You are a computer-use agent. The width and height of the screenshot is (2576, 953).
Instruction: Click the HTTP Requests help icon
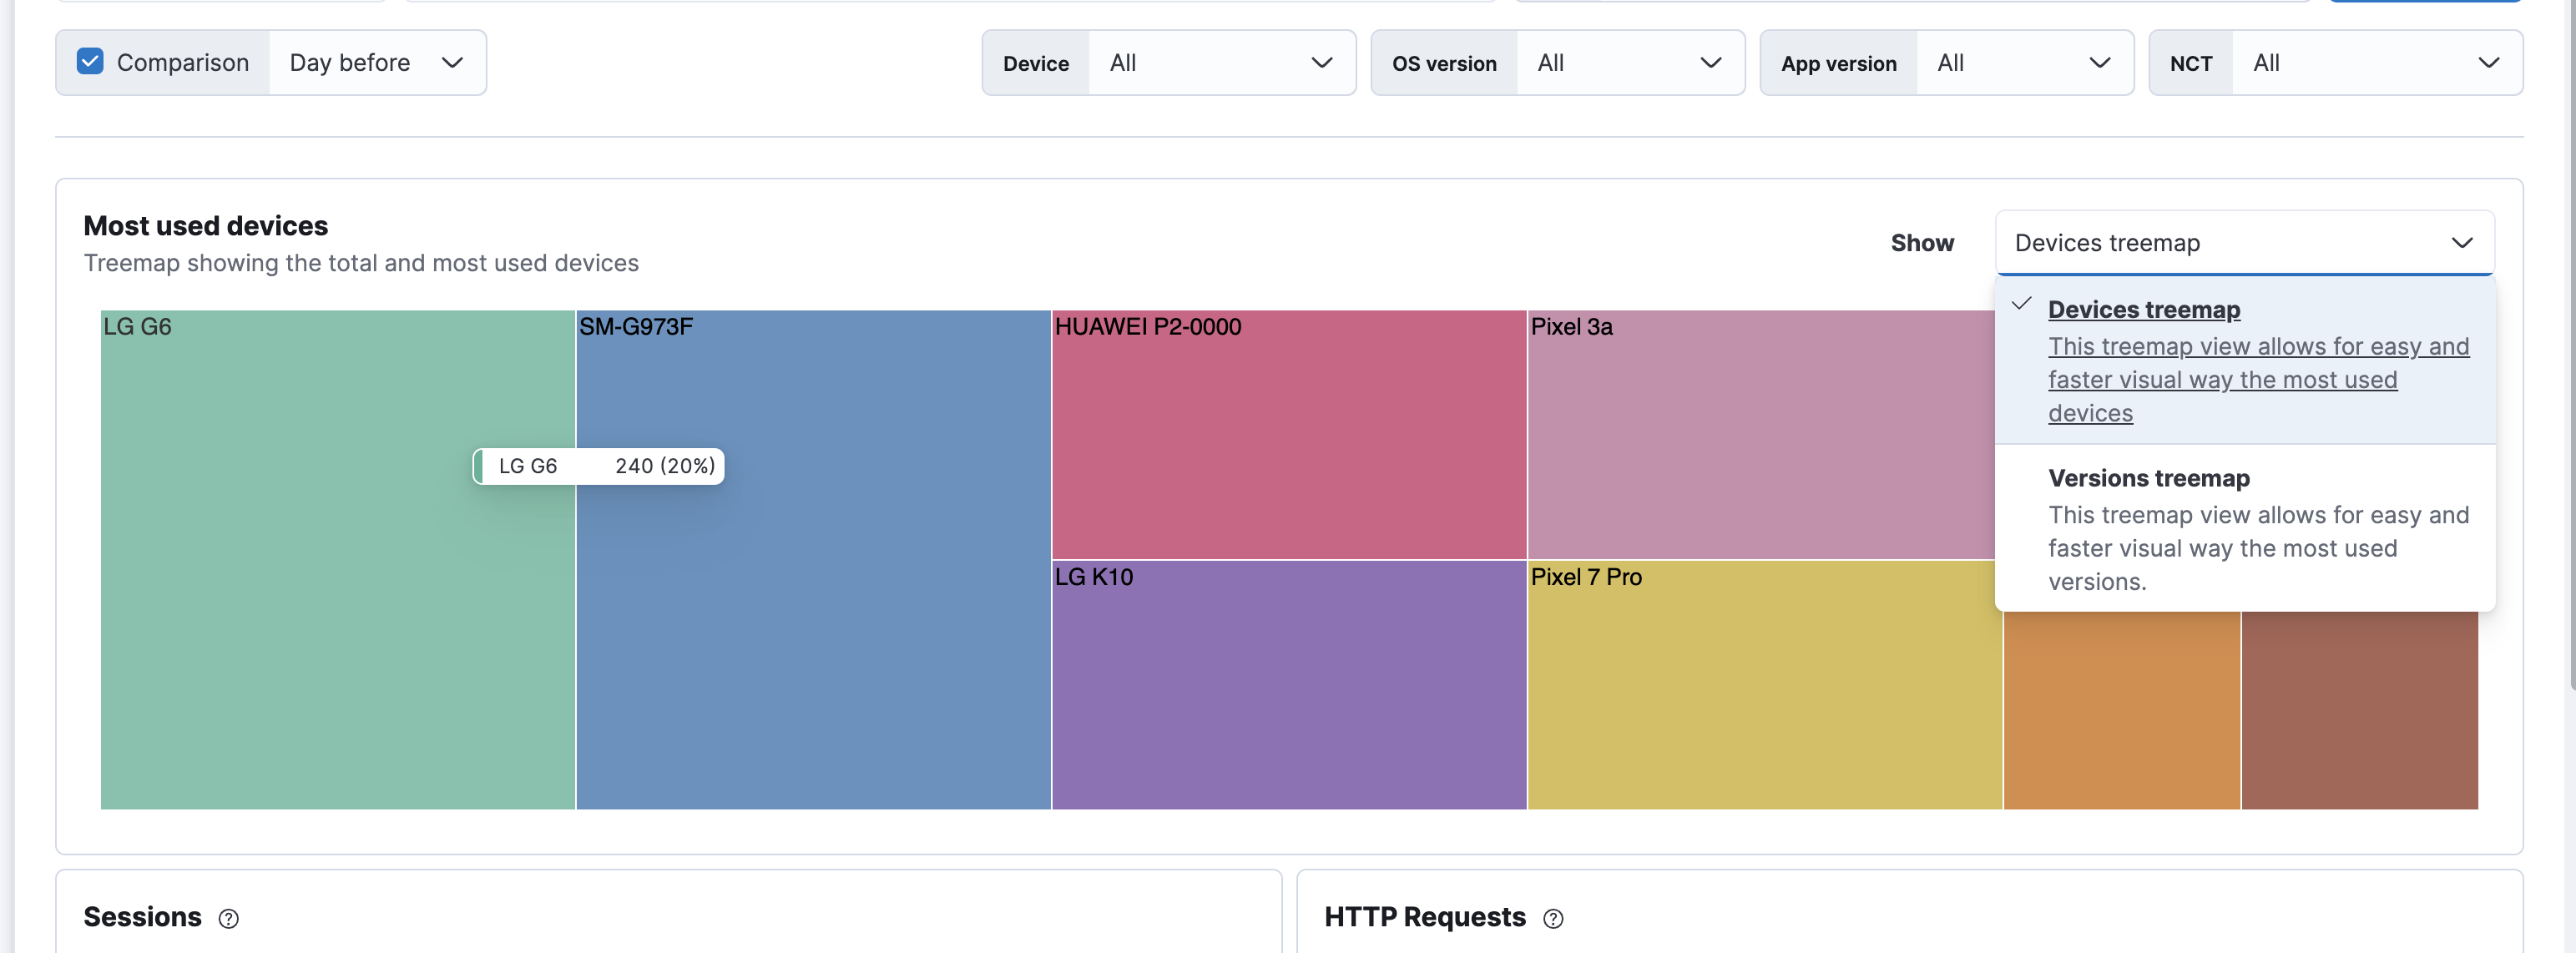(1553, 919)
